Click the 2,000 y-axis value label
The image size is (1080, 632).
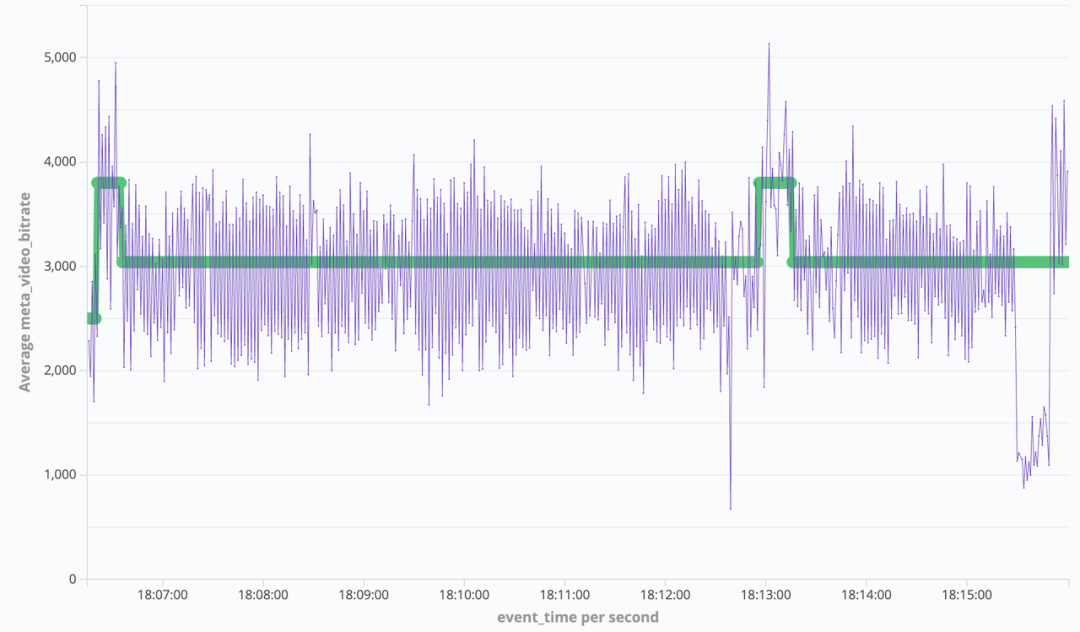tap(56, 370)
